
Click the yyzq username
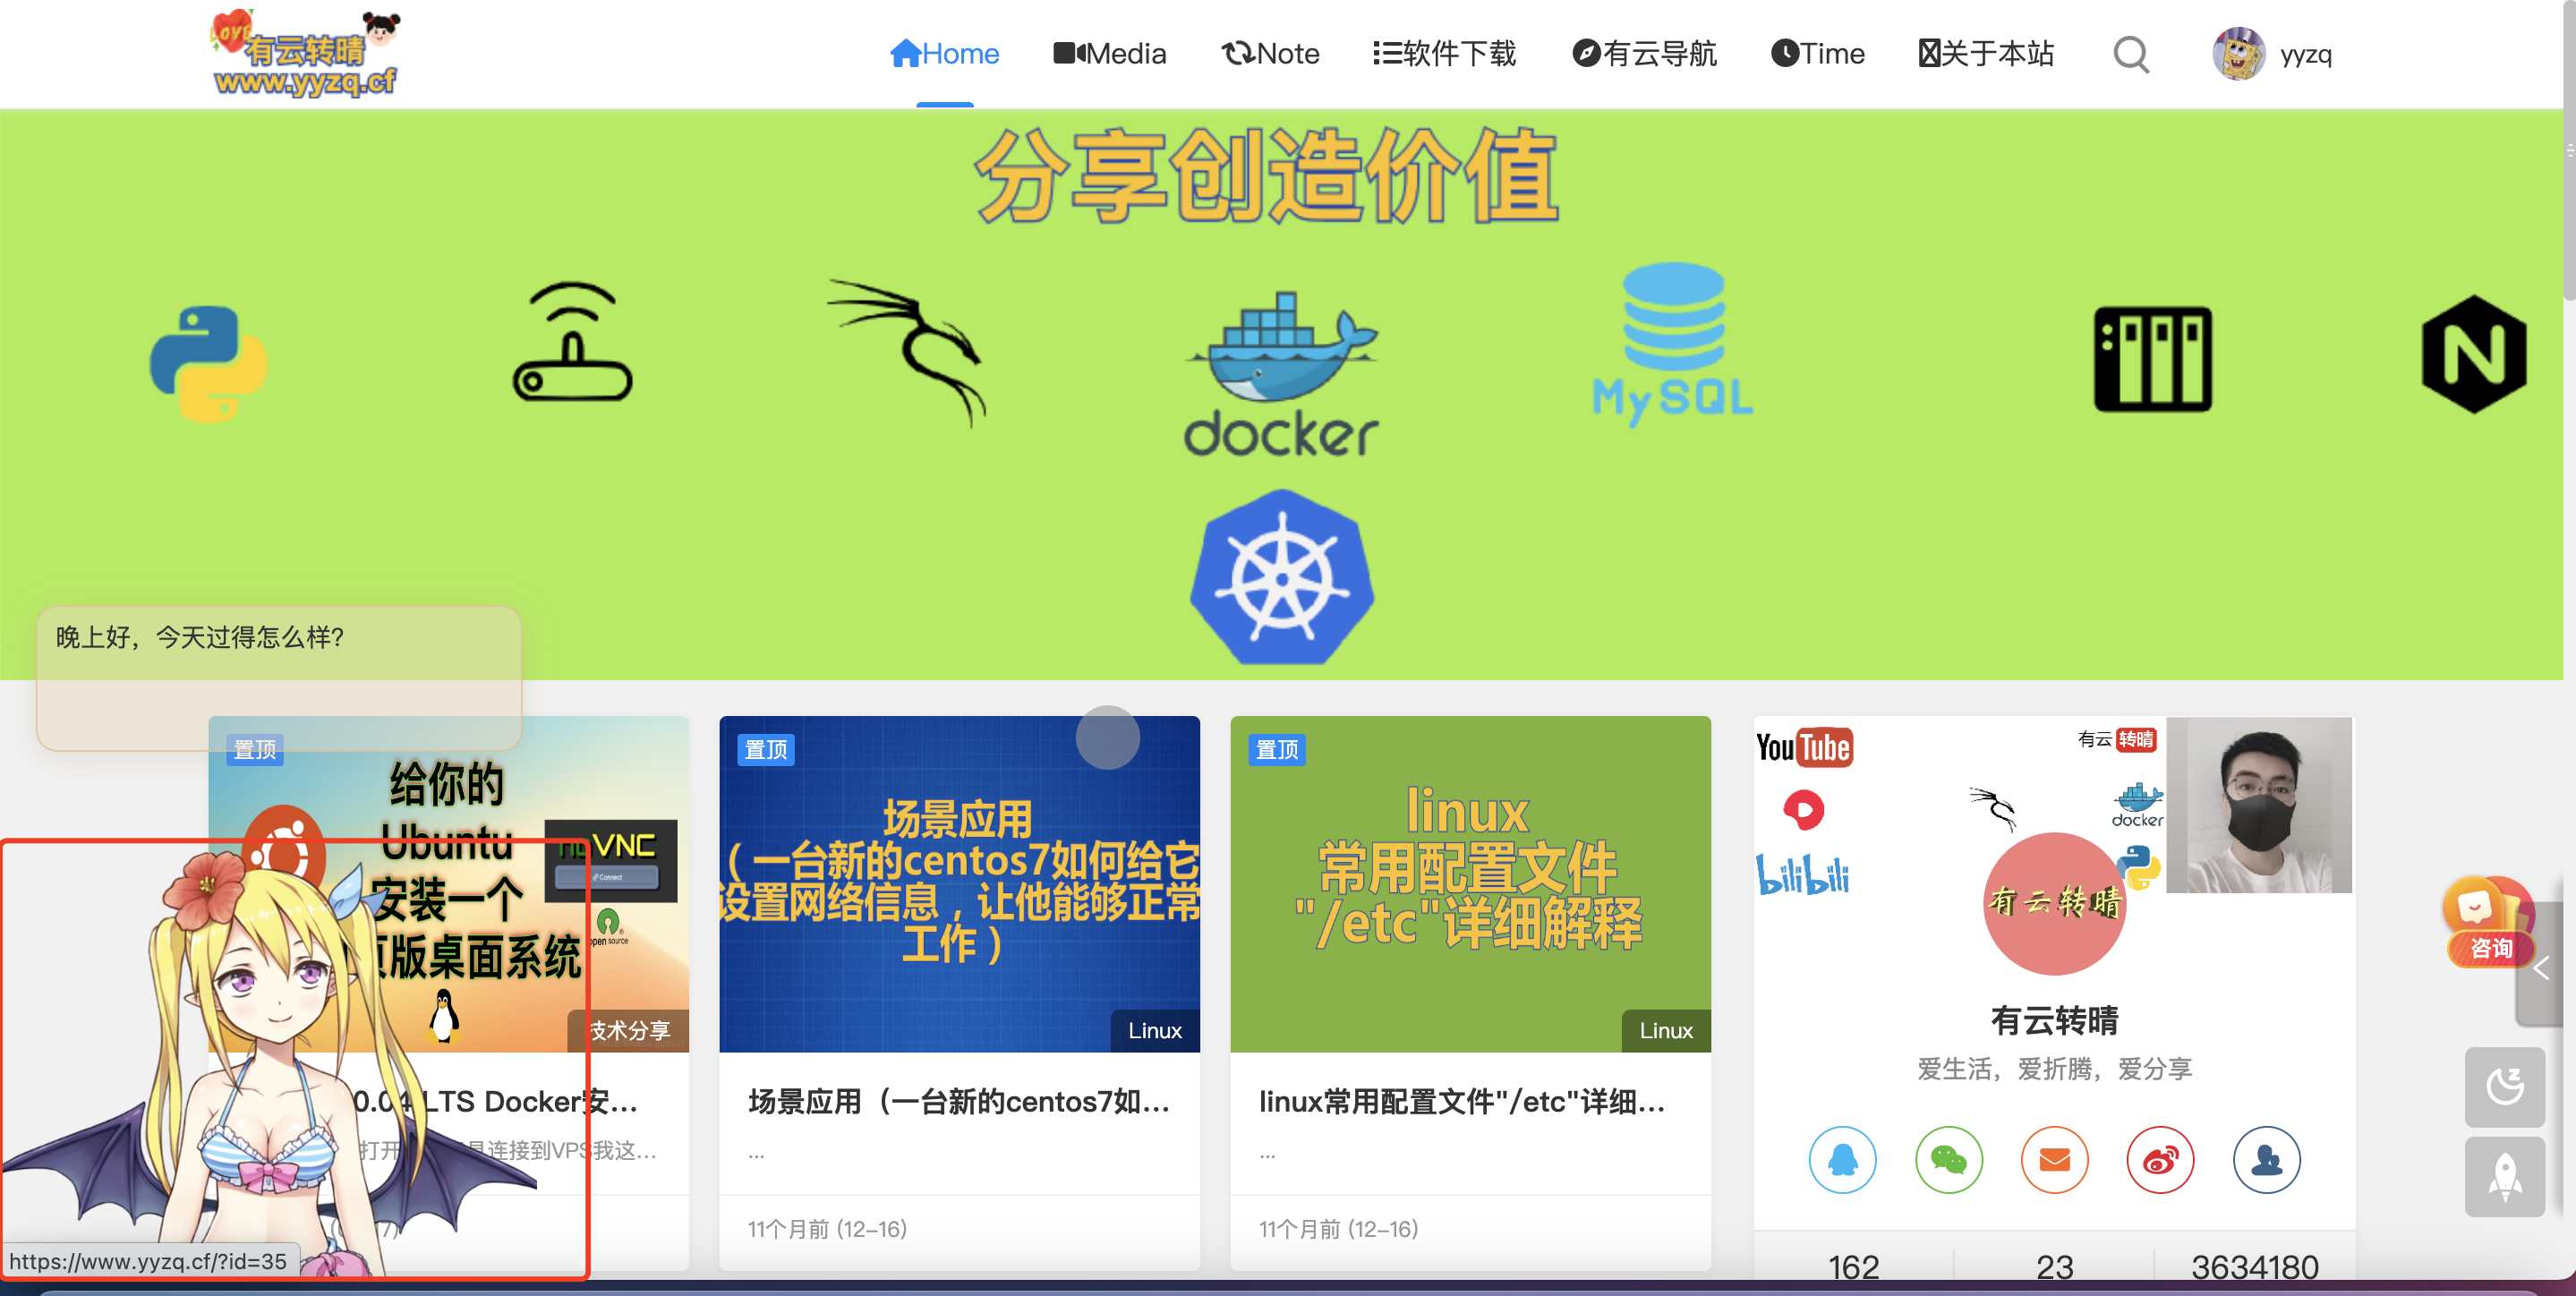pos(2305,54)
